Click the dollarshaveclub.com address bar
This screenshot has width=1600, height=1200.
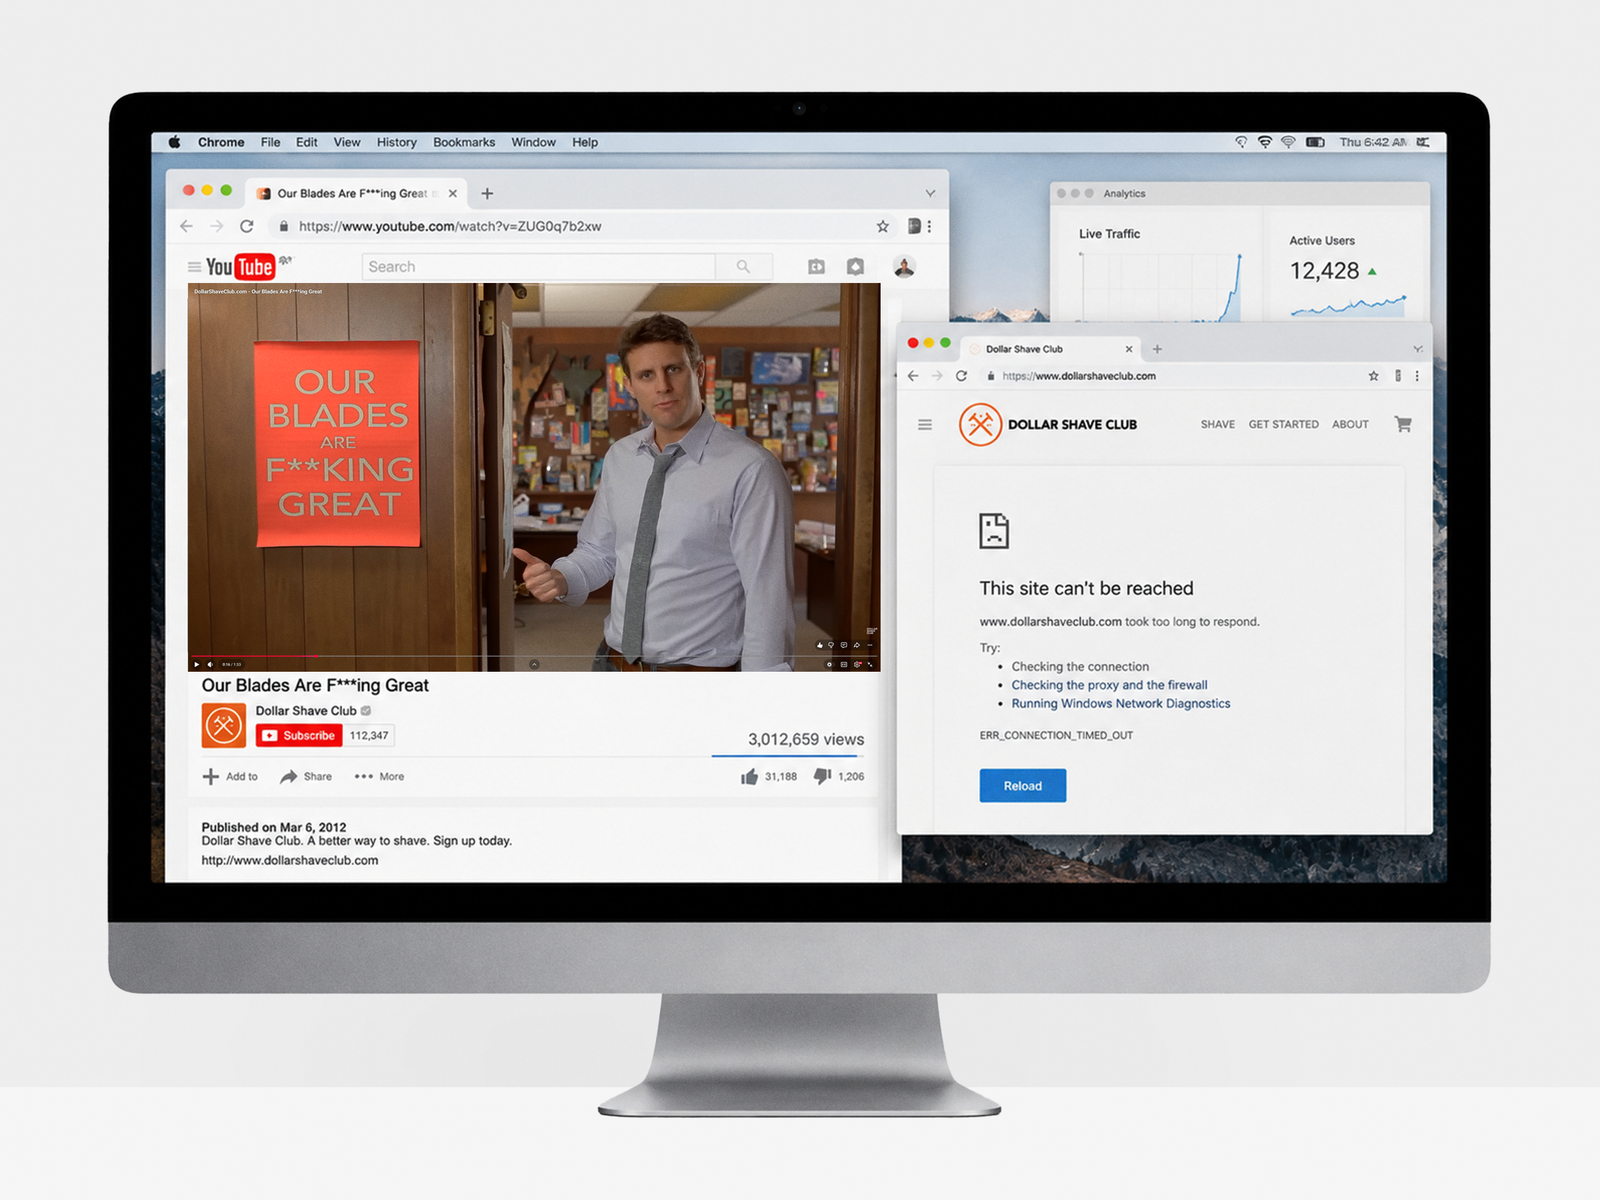point(1172,376)
